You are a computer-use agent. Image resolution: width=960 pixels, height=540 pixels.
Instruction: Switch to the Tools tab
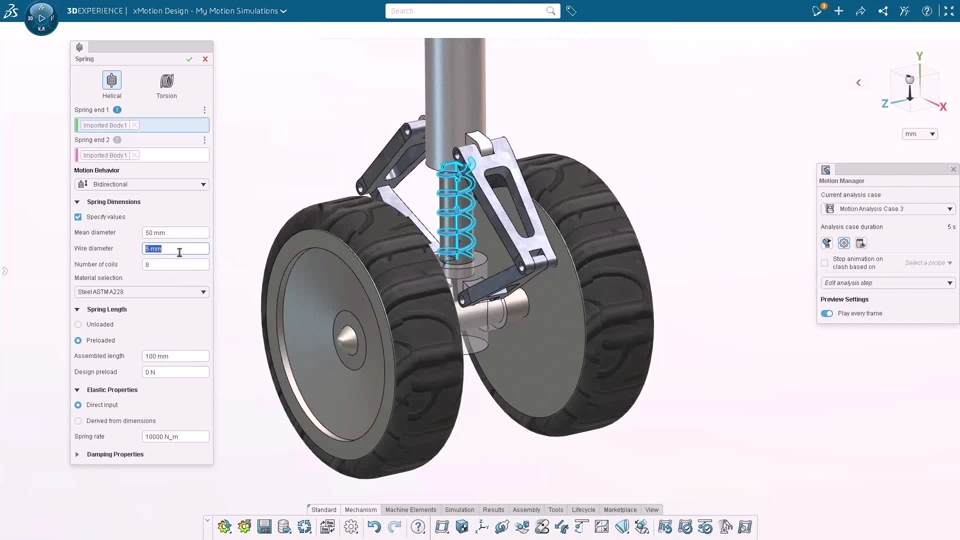pyautogui.click(x=556, y=509)
